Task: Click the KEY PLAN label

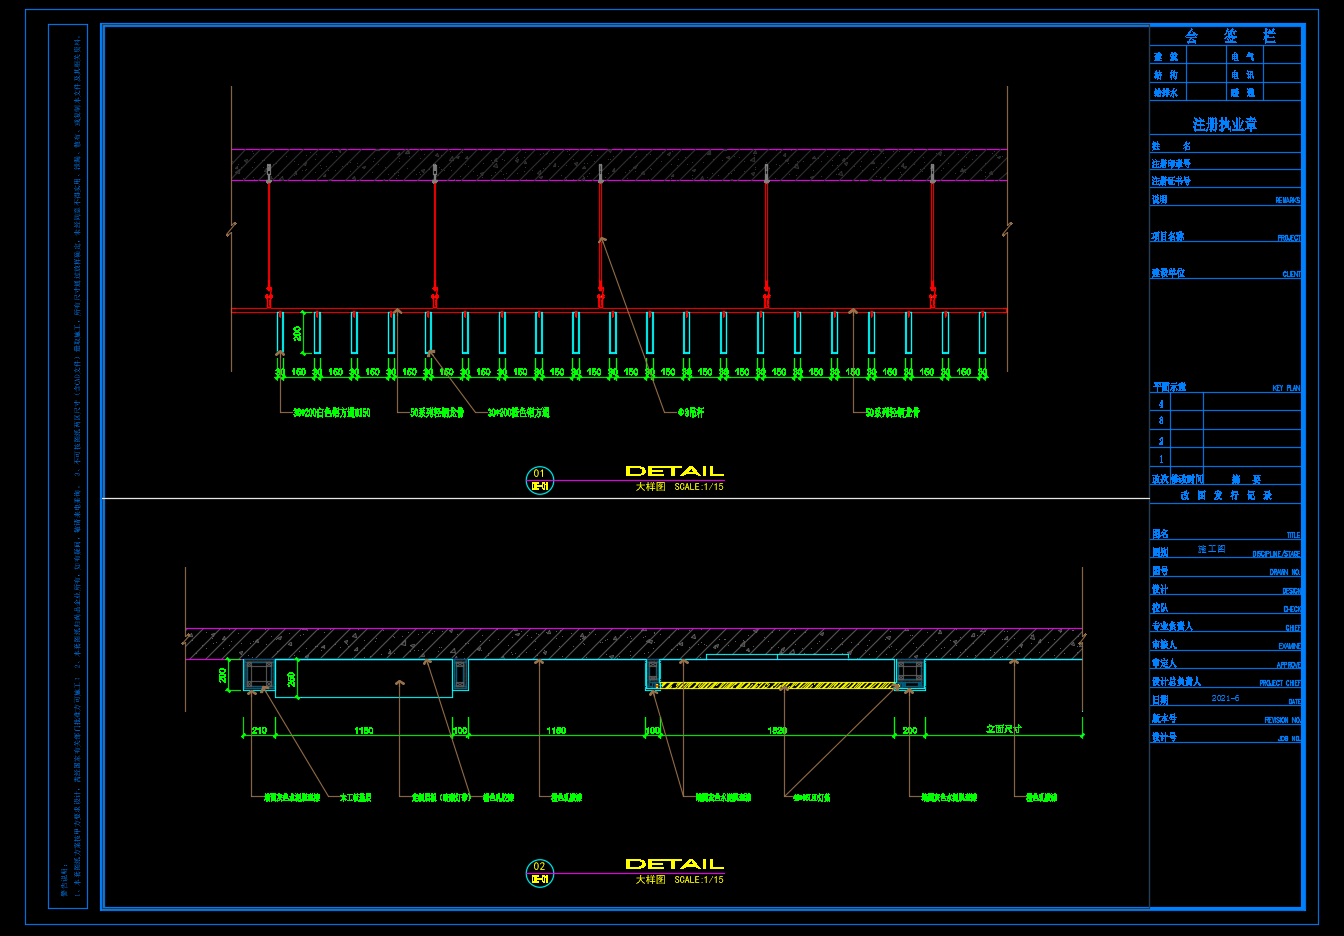Action: tap(1286, 388)
